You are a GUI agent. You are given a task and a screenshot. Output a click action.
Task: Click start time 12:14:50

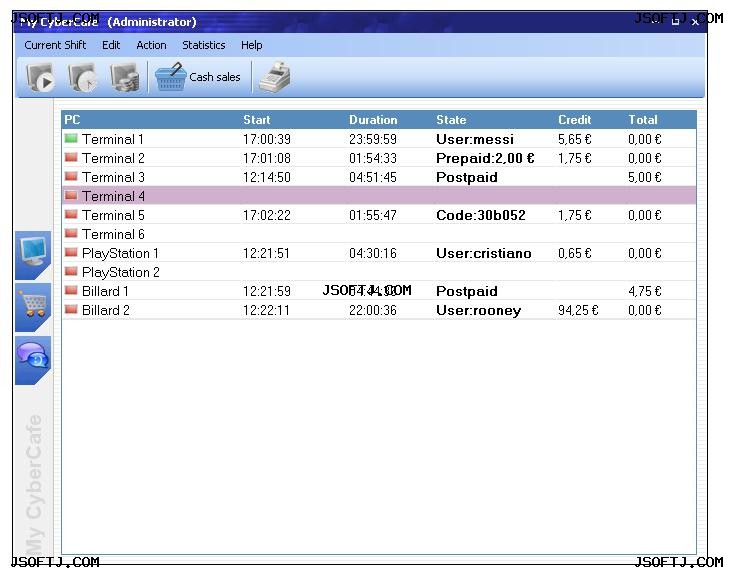tap(266, 177)
